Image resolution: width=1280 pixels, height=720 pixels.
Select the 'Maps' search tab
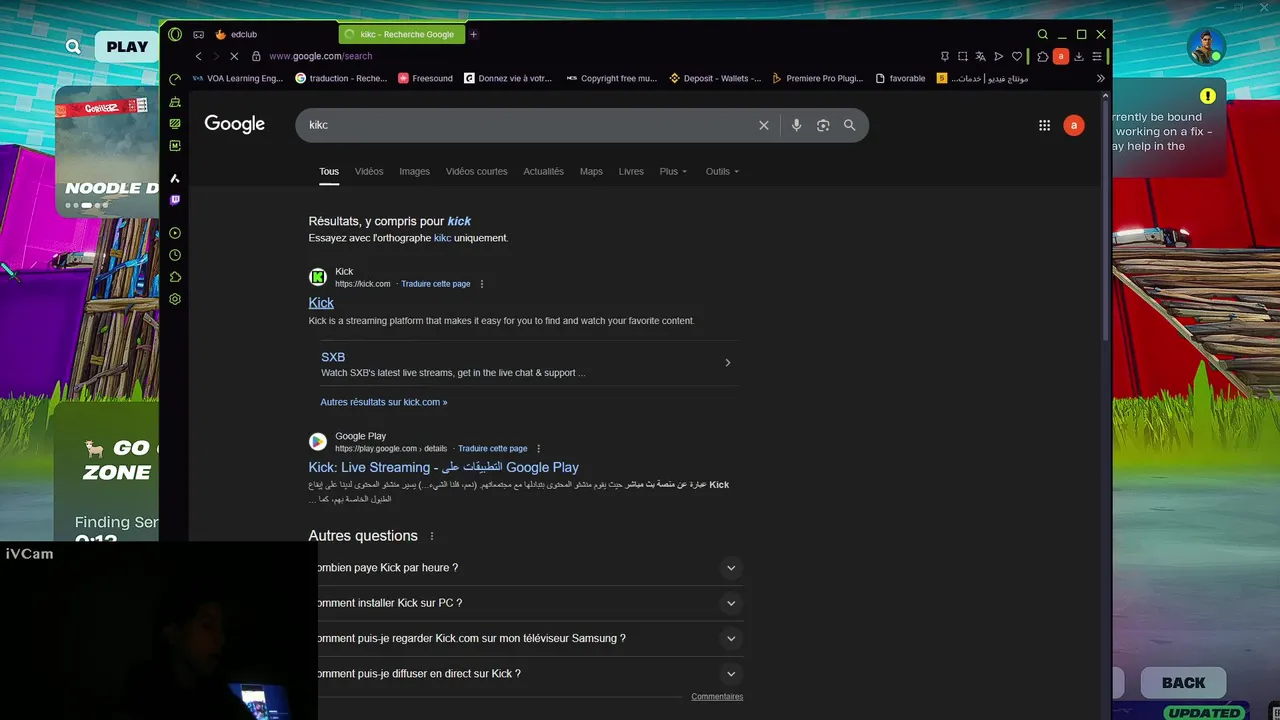click(x=591, y=171)
